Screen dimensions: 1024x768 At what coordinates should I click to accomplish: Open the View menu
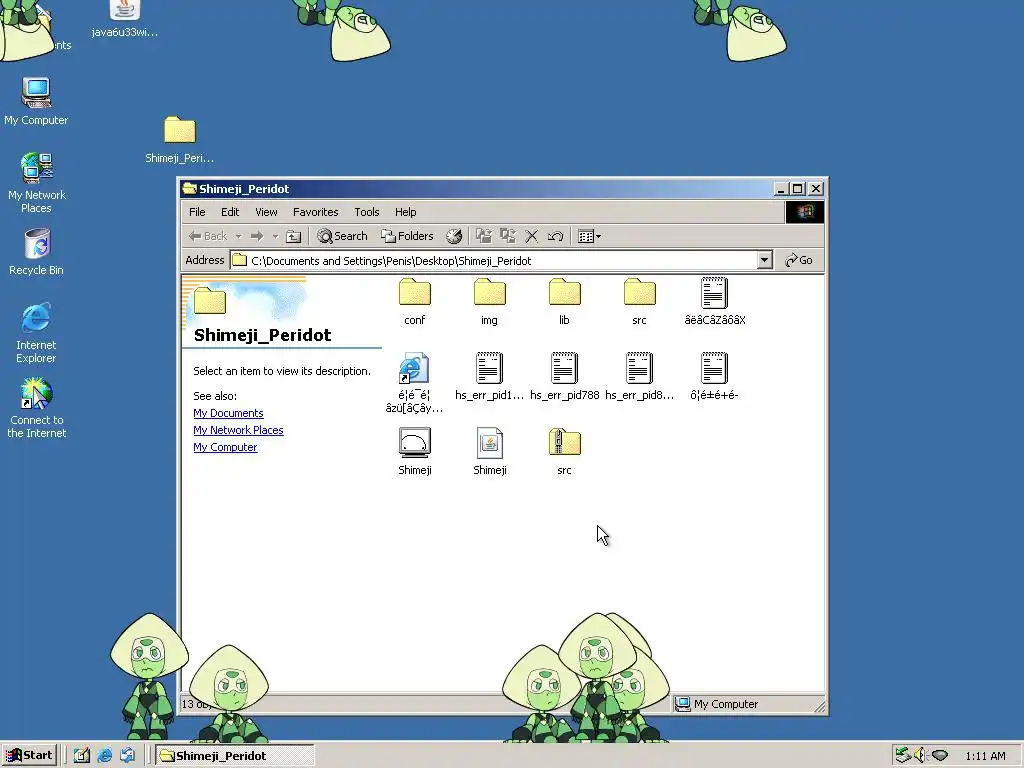pyautogui.click(x=266, y=212)
